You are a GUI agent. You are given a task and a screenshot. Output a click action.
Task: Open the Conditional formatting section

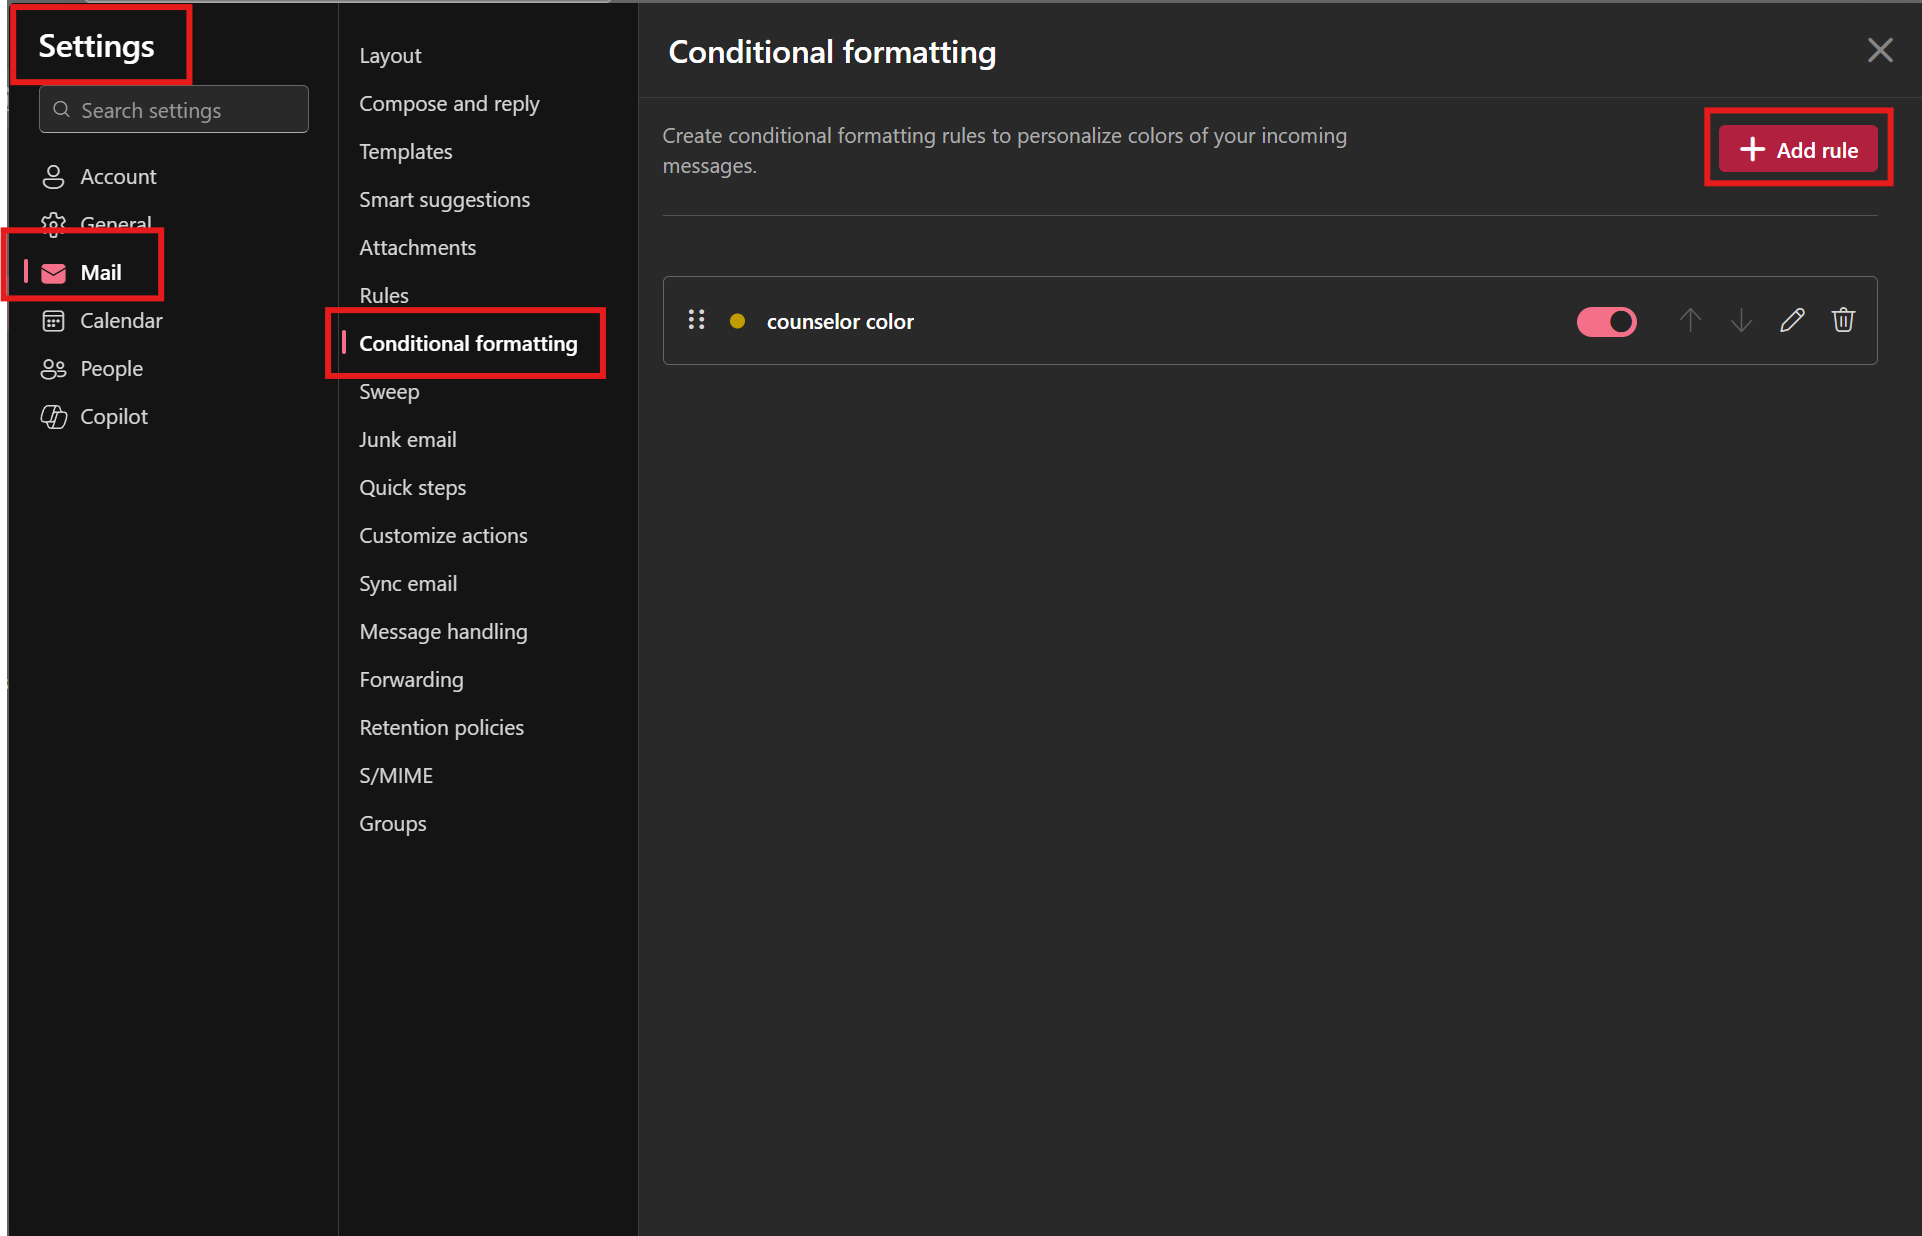click(468, 343)
